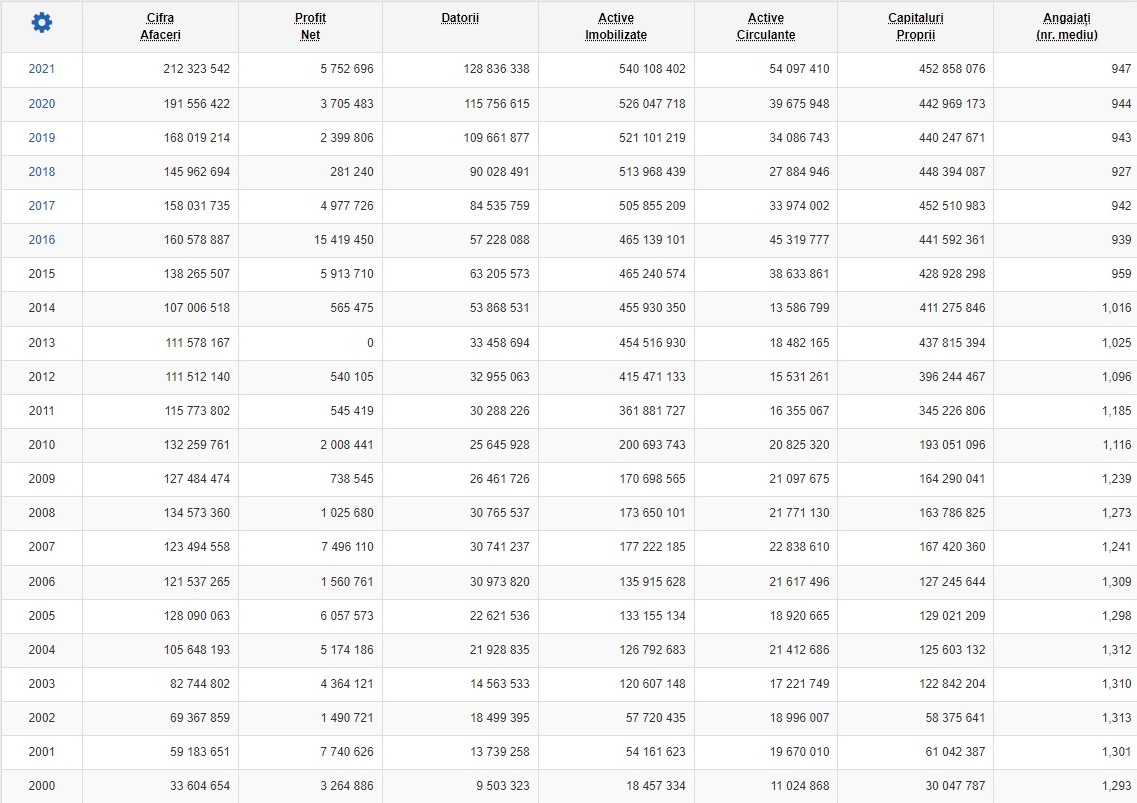Click turnover value 191 556 422
Screen dimensions: 1137x803
coord(197,104)
